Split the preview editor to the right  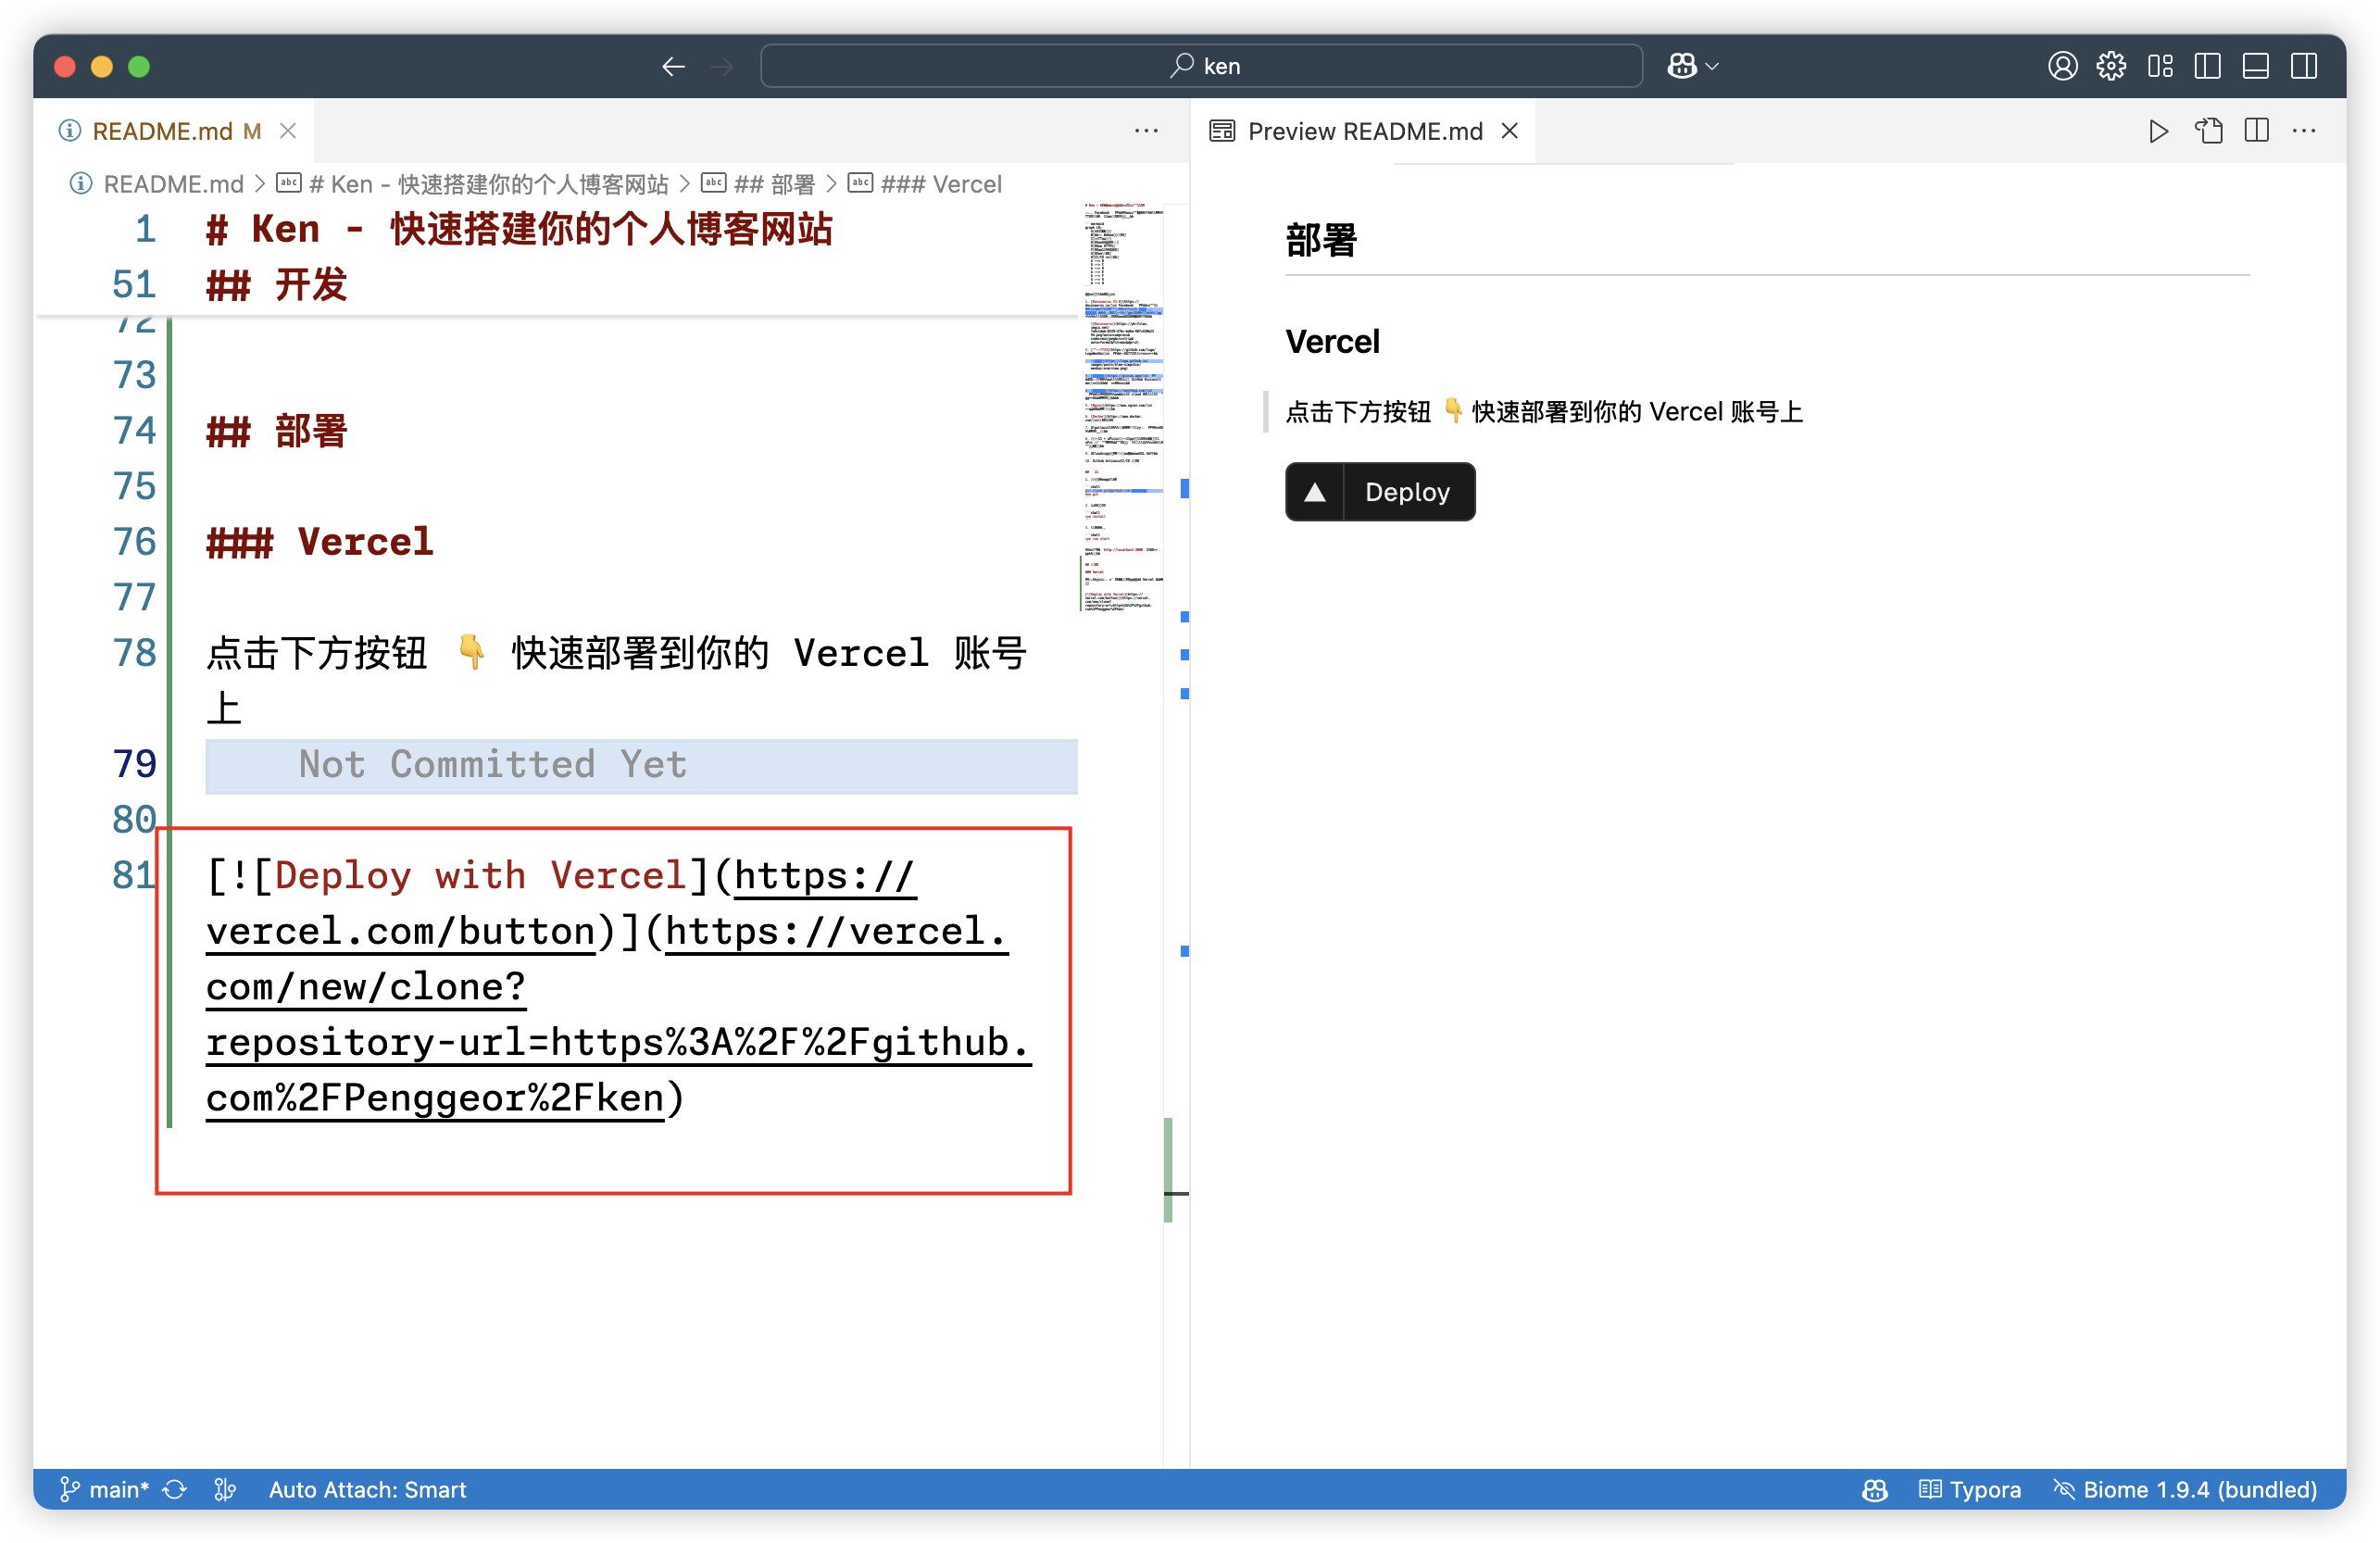[2257, 131]
